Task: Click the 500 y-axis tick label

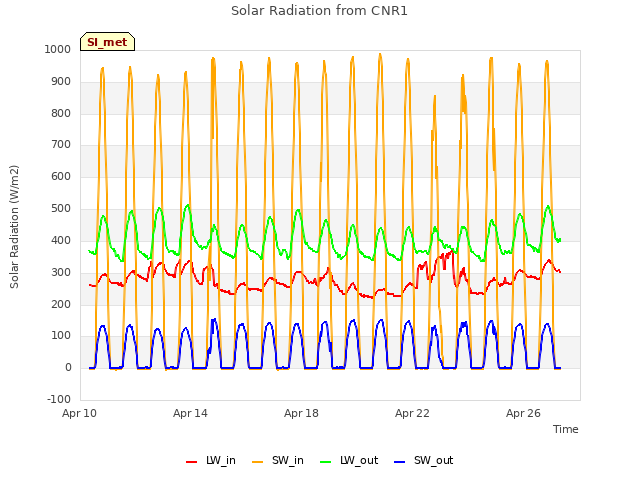Action: tap(61, 209)
